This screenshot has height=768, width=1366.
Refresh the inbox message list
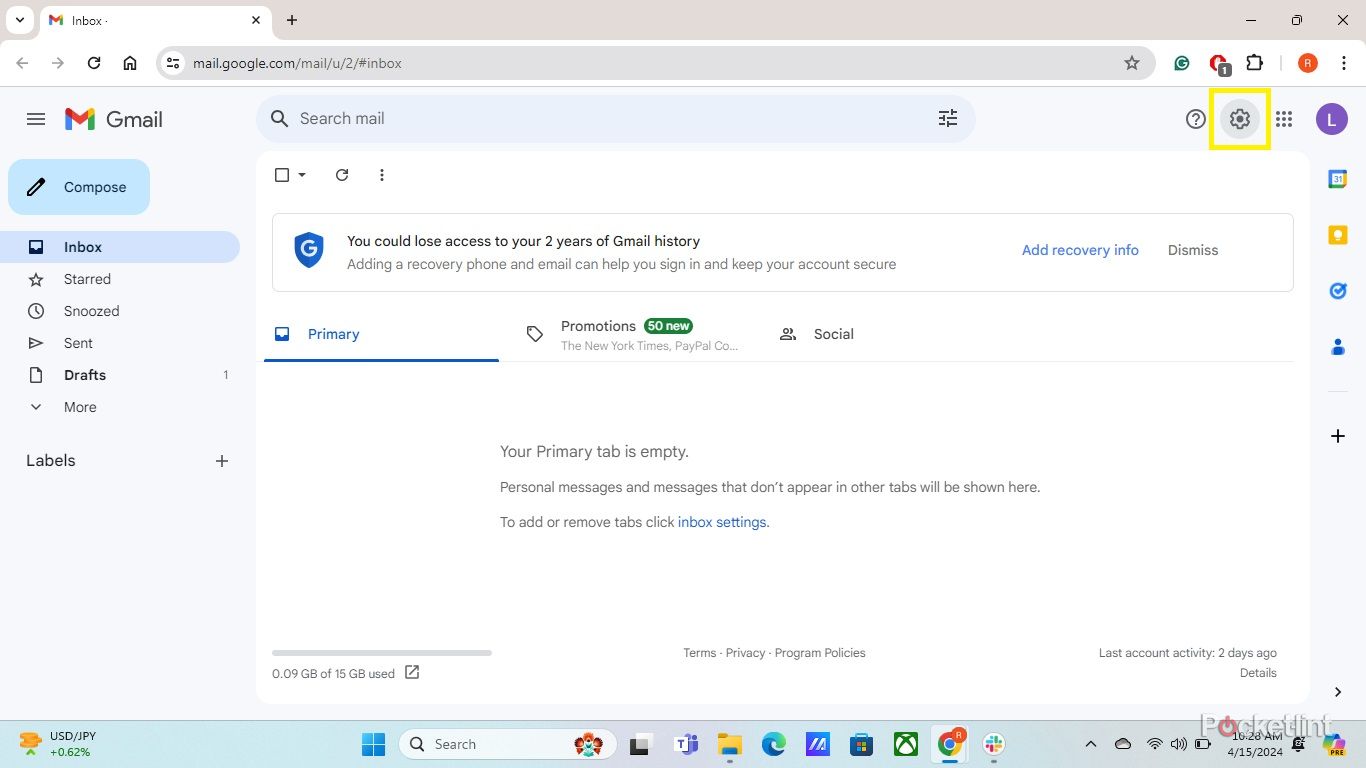click(x=342, y=175)
